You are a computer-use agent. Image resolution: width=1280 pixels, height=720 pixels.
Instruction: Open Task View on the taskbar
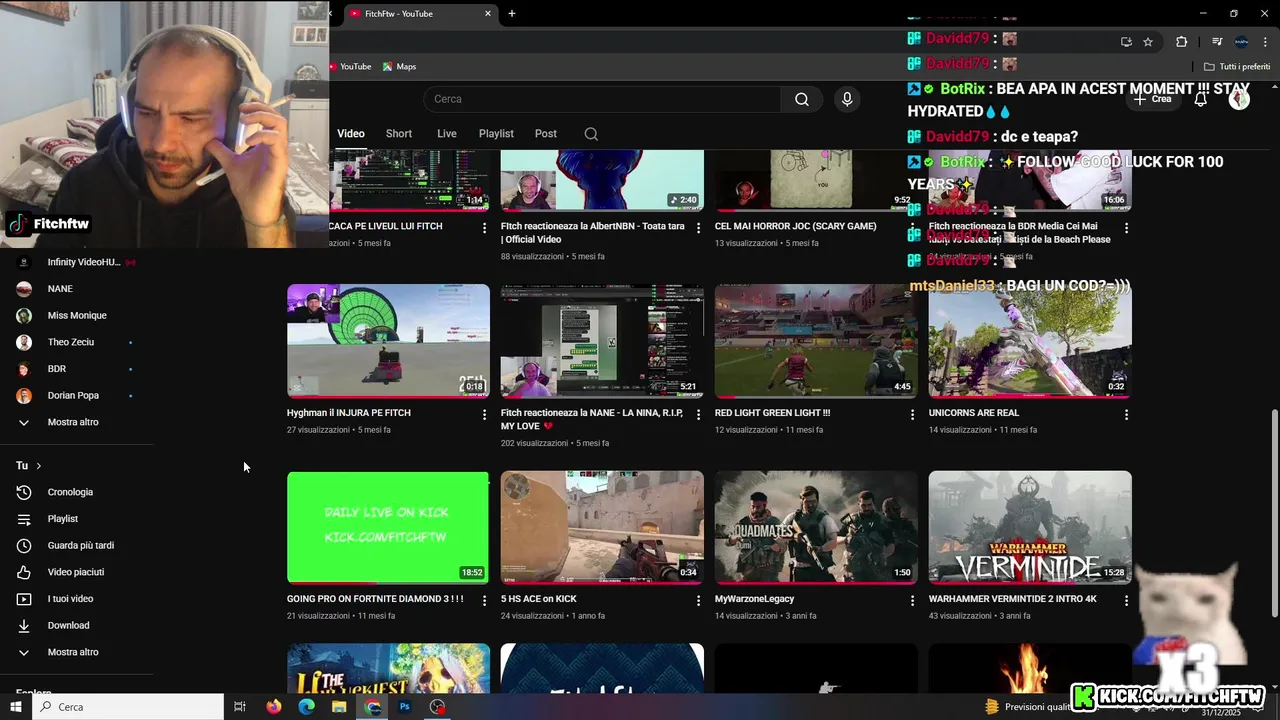[x=240, y=707]
